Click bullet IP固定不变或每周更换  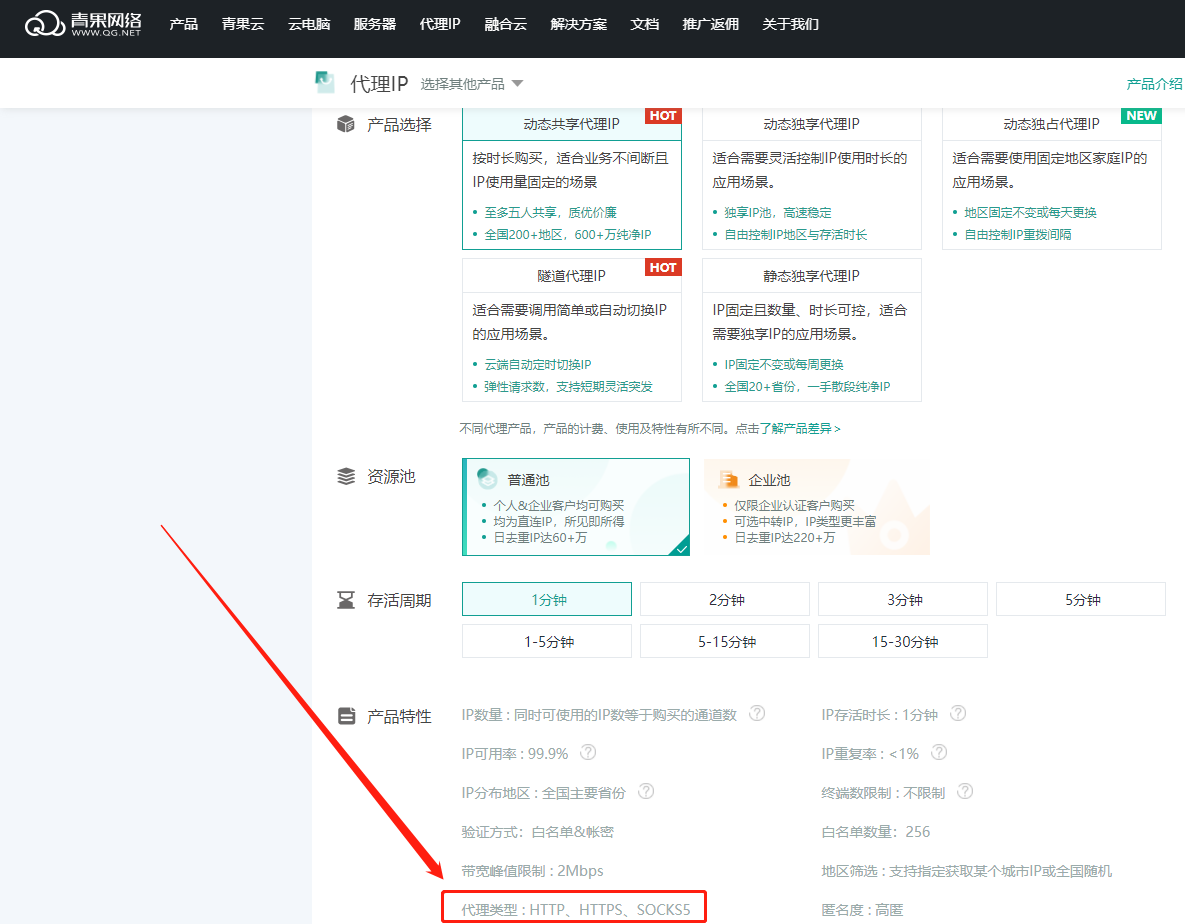(x=784, y=364)
